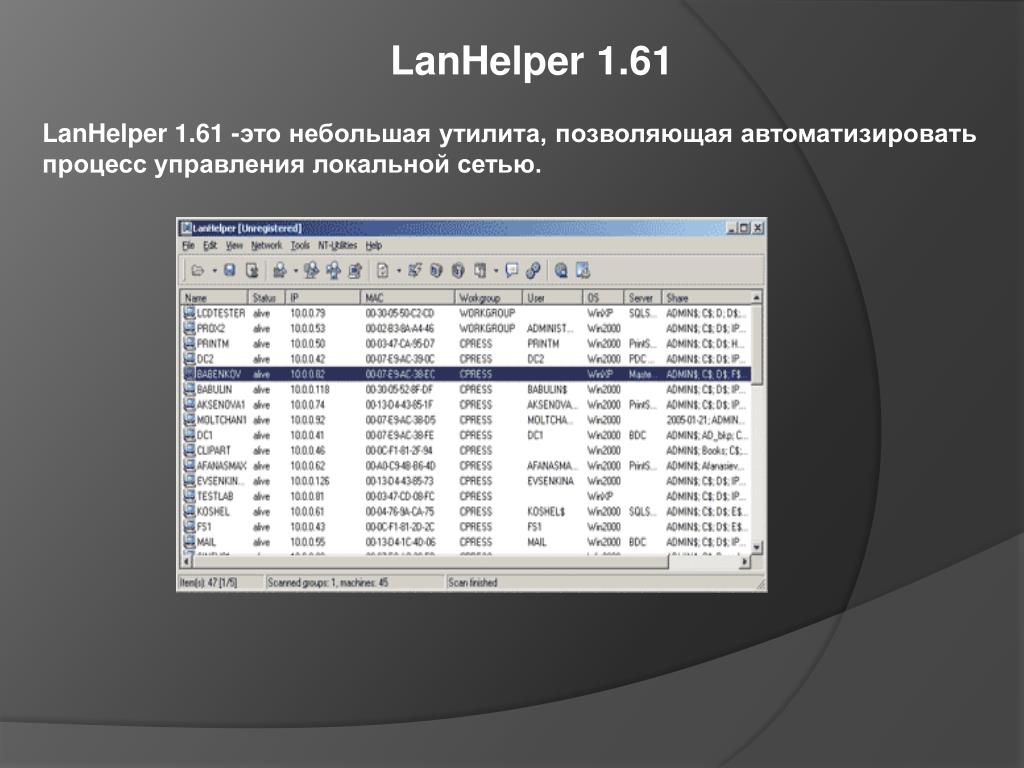Click the Open folder toolbar icon
Image resolution: width=1024 pixels, height=768 pixels.
click(x=198, y=270)
